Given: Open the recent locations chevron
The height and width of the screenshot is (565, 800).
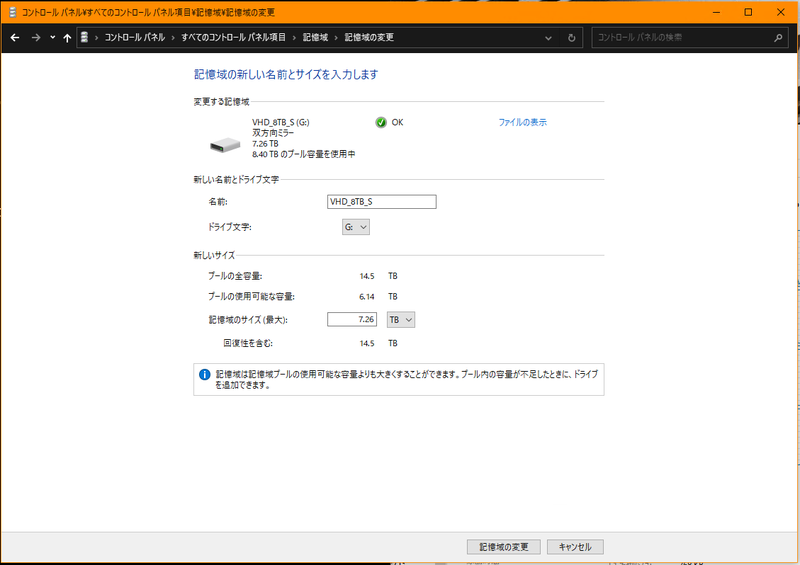Looking at the screenshot, I should coord(52,38).
